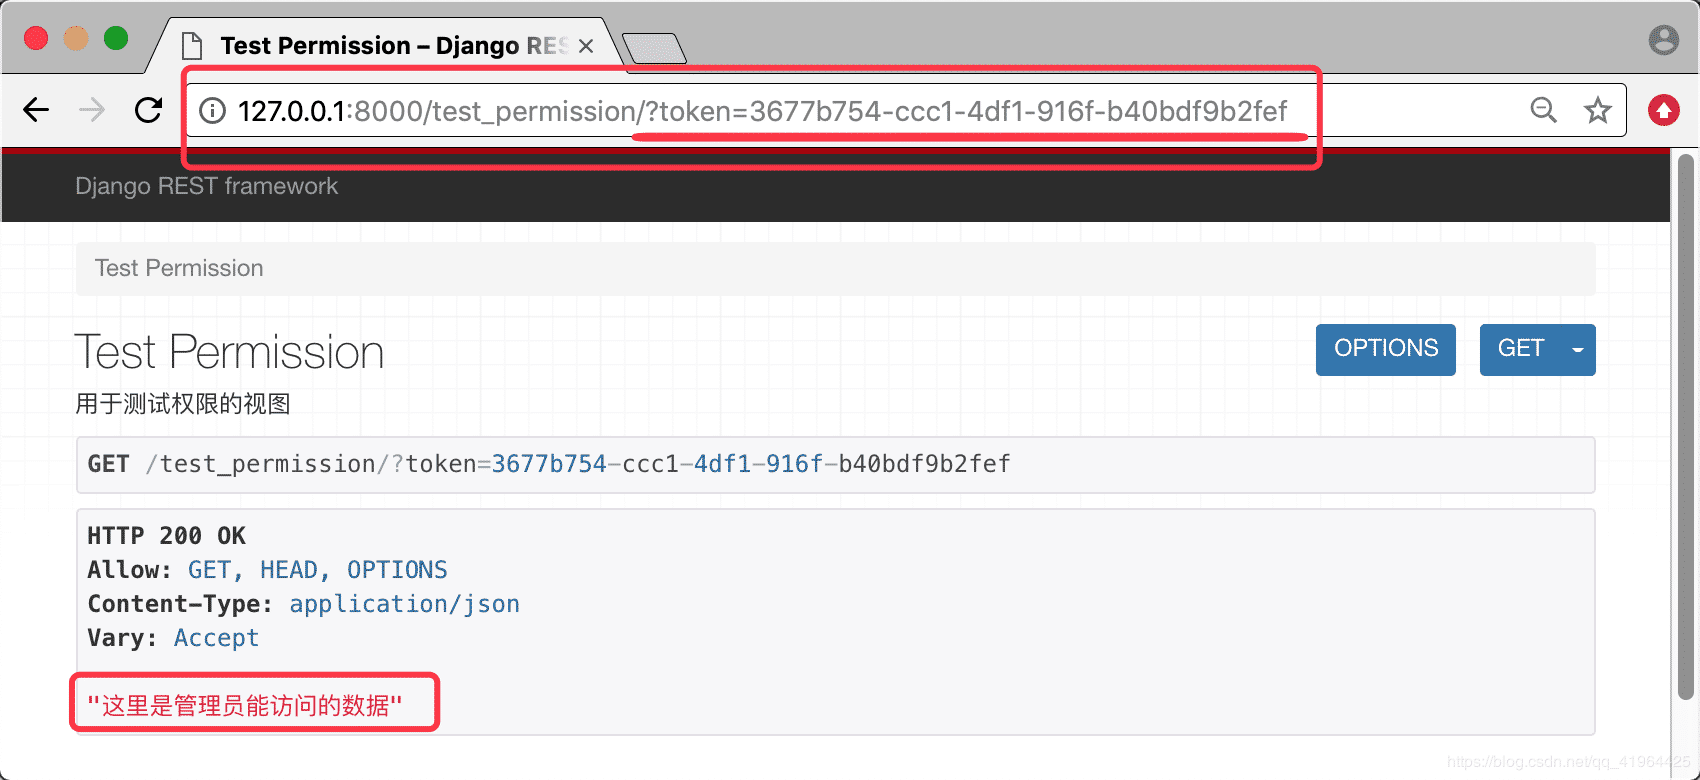This screenshot has height=780, width=1700.
Task: Click the zoom magnifier icon in address bar
Action: click(x=1543, y=110)
